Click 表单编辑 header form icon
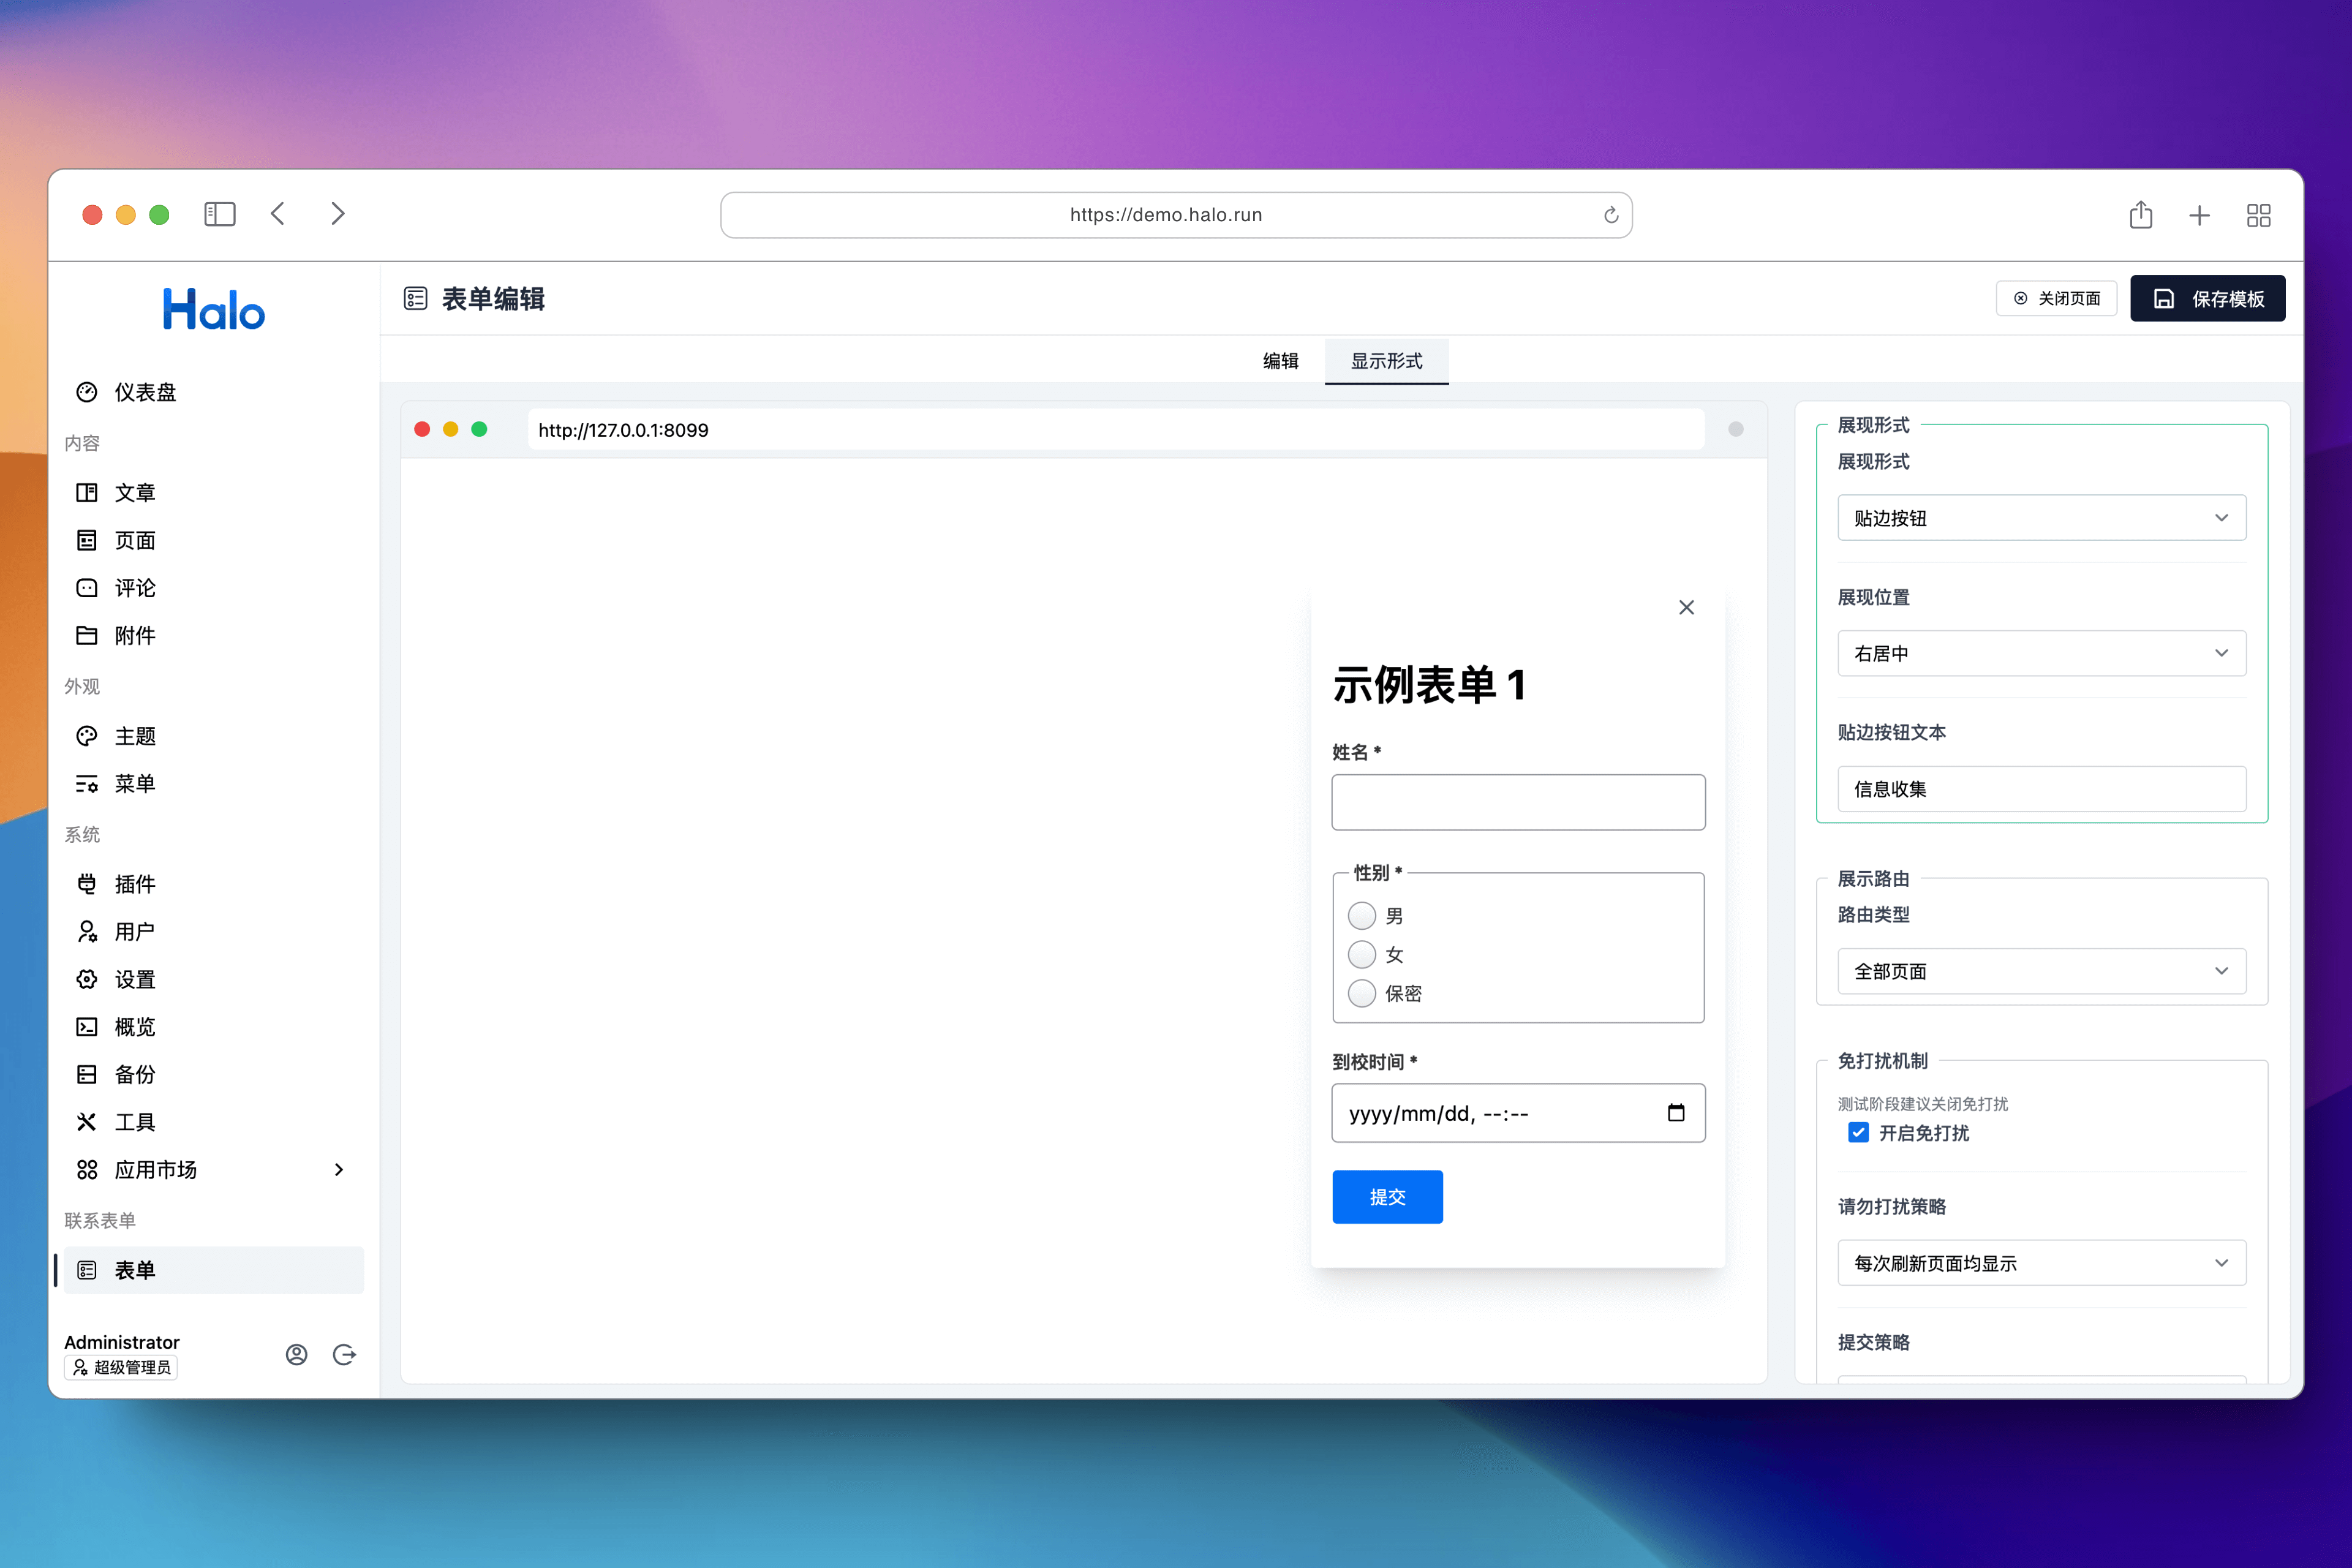 coord(415,298)
